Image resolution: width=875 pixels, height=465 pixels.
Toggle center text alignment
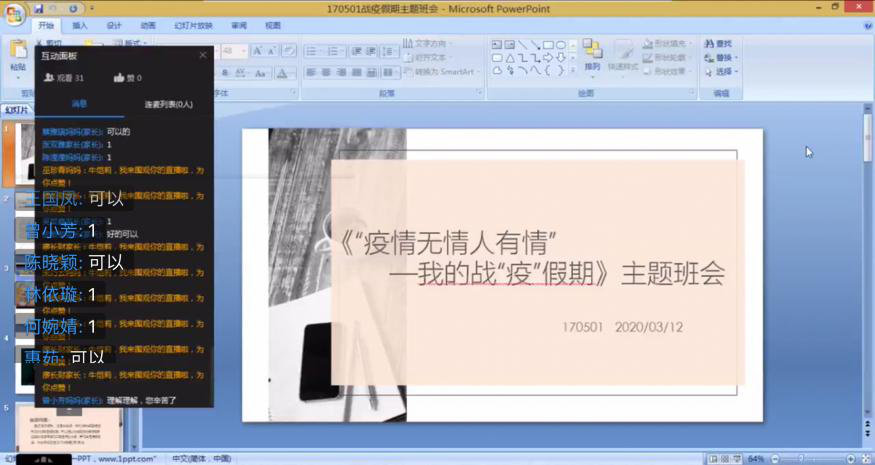point(326,73)
